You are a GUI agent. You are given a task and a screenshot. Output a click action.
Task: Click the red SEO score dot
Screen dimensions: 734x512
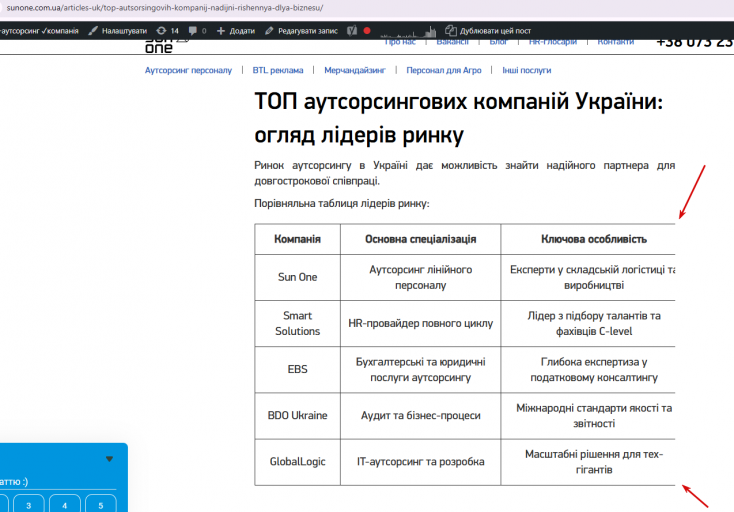tap(367, 31)
